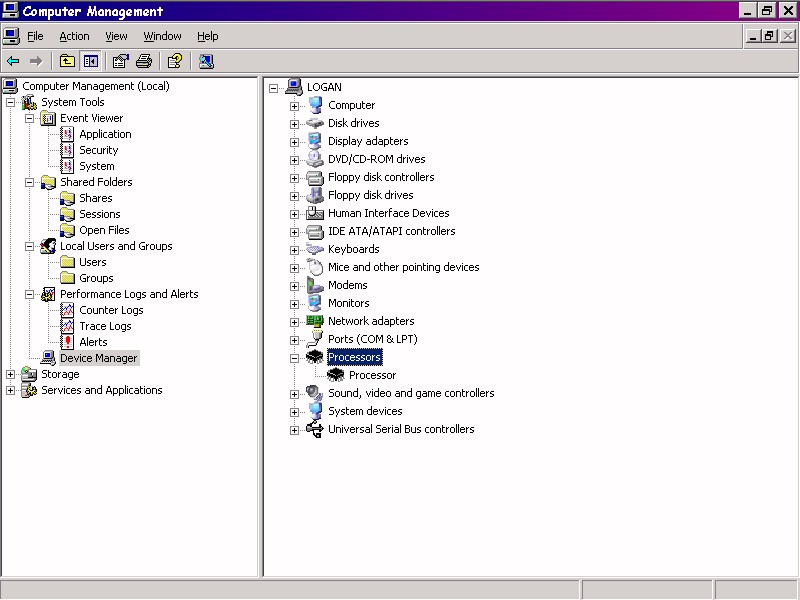Click the Sound, video and game controllers icon

315,393
